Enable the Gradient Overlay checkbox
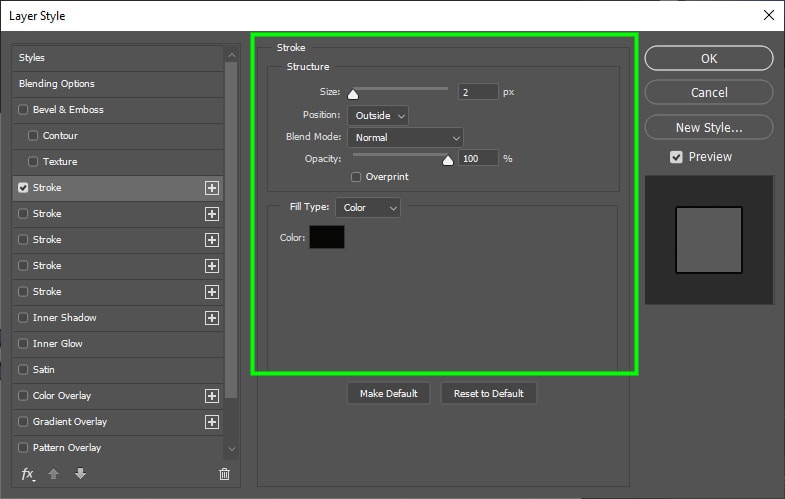This screenshot has width=785, height=499. pyautogui.click(x=23, y=421)
